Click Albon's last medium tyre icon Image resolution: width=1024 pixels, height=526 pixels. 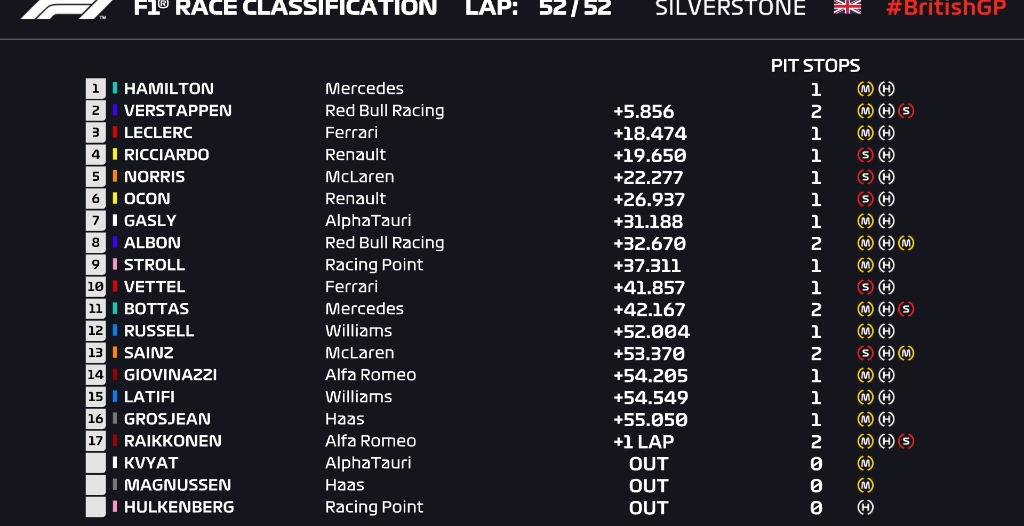pyautogui.click(x=906, y=243)
